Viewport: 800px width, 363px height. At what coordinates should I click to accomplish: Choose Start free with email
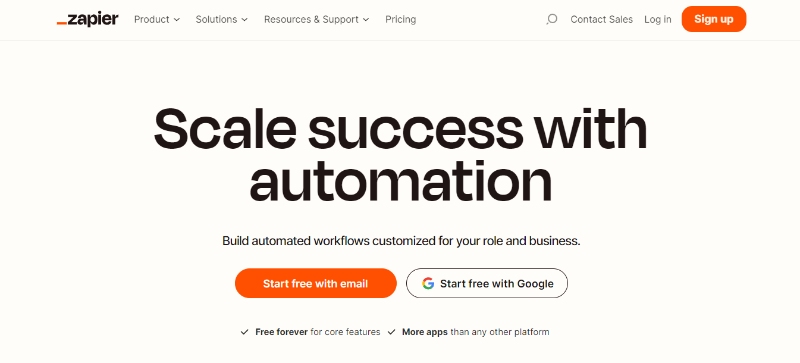(315, 283)
